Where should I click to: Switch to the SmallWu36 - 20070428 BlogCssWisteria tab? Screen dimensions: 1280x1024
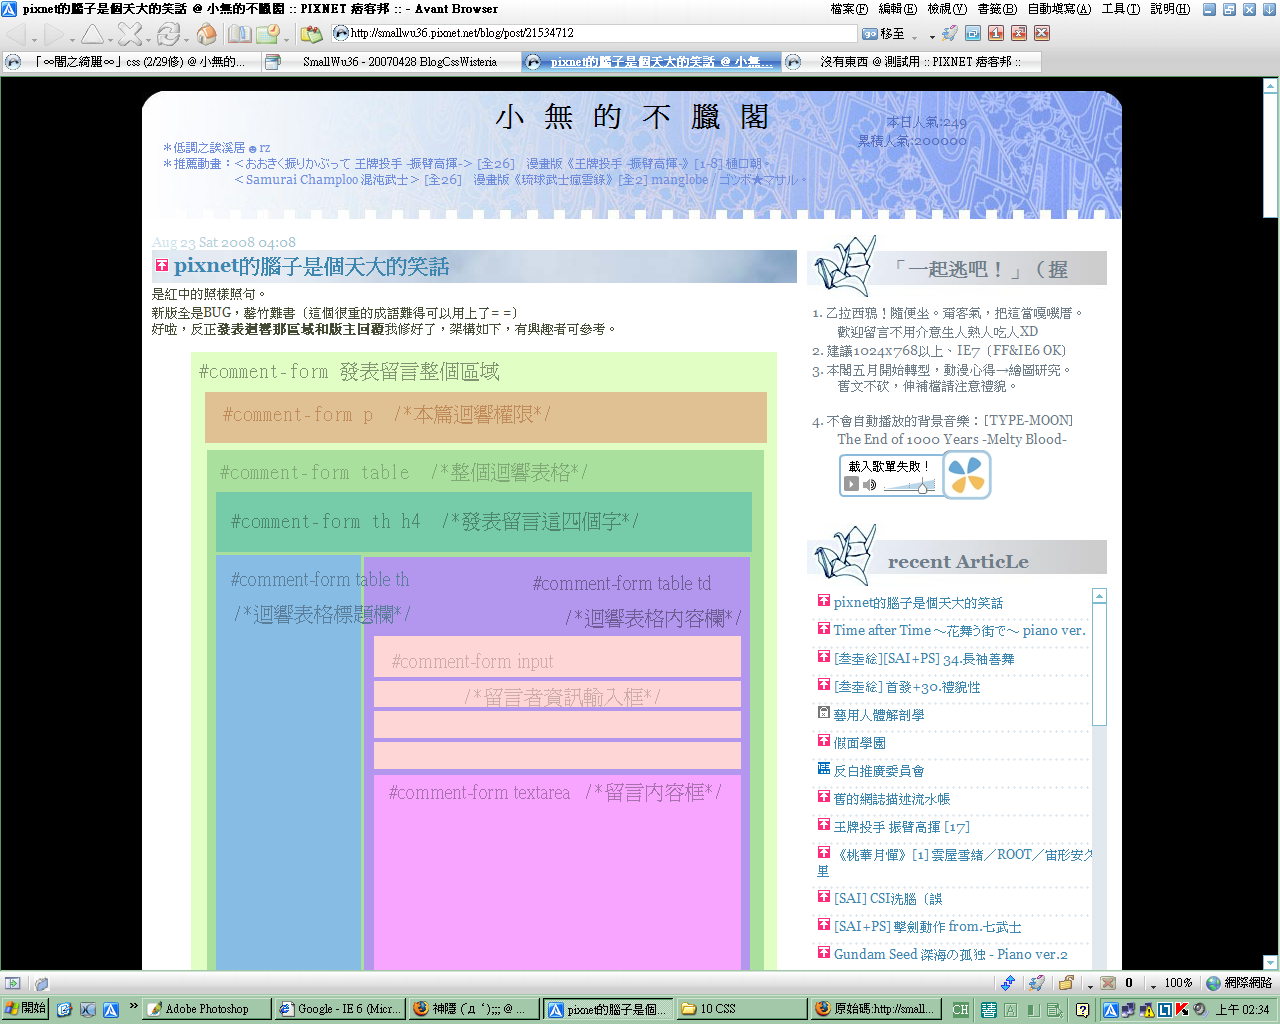tap(390, 62)
